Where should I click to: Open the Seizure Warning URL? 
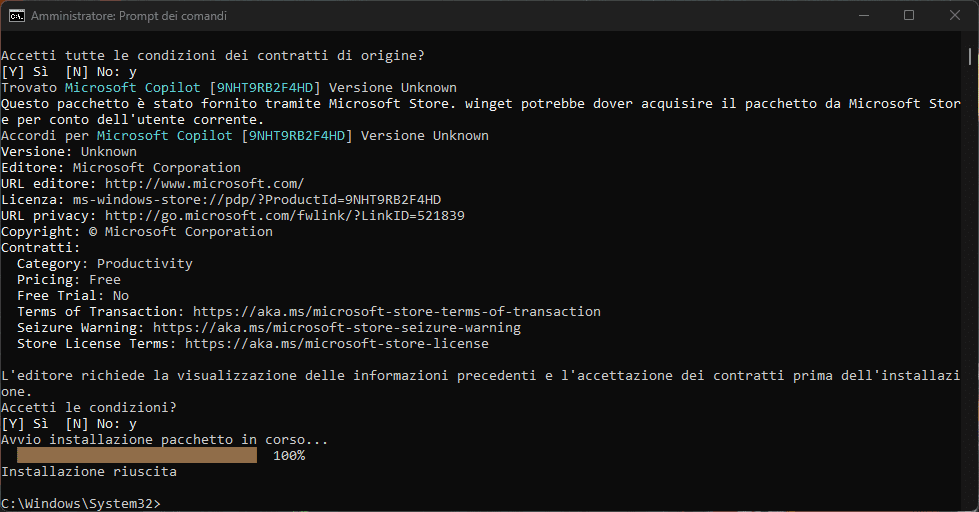click(336, 328)
